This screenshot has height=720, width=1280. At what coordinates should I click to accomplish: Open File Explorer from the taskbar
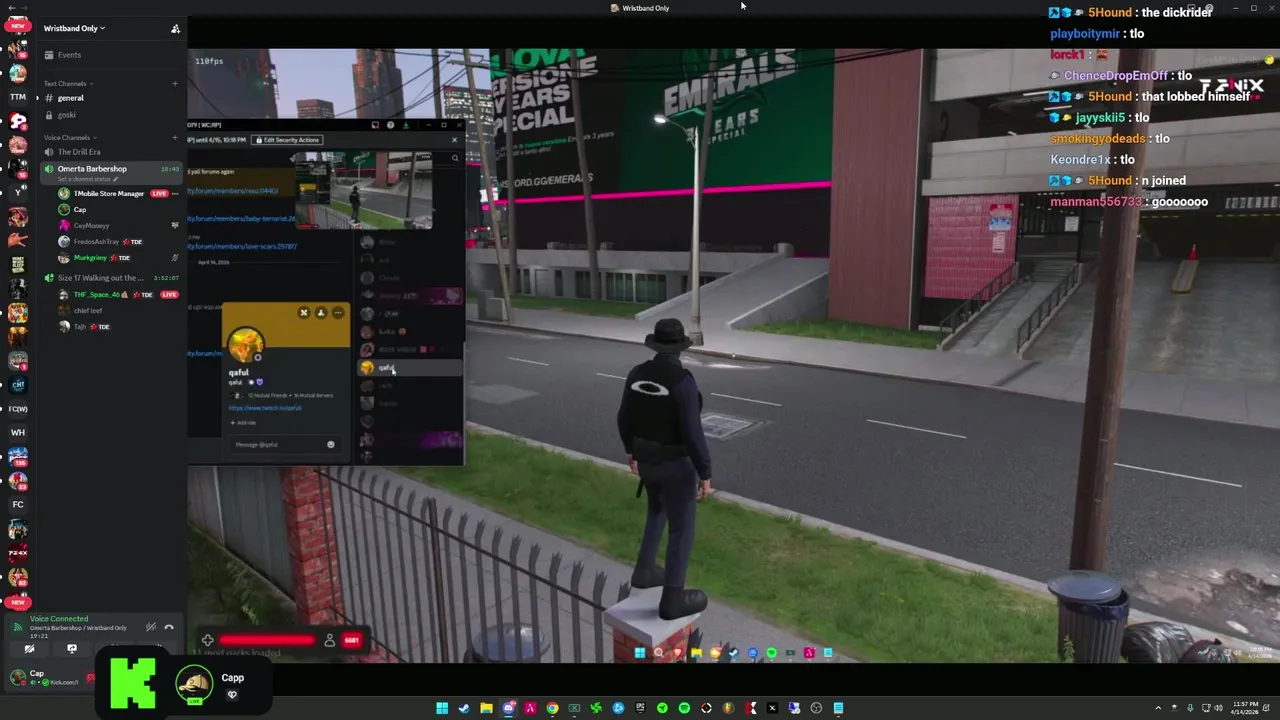pyautogui.click(x=486, y=708)
